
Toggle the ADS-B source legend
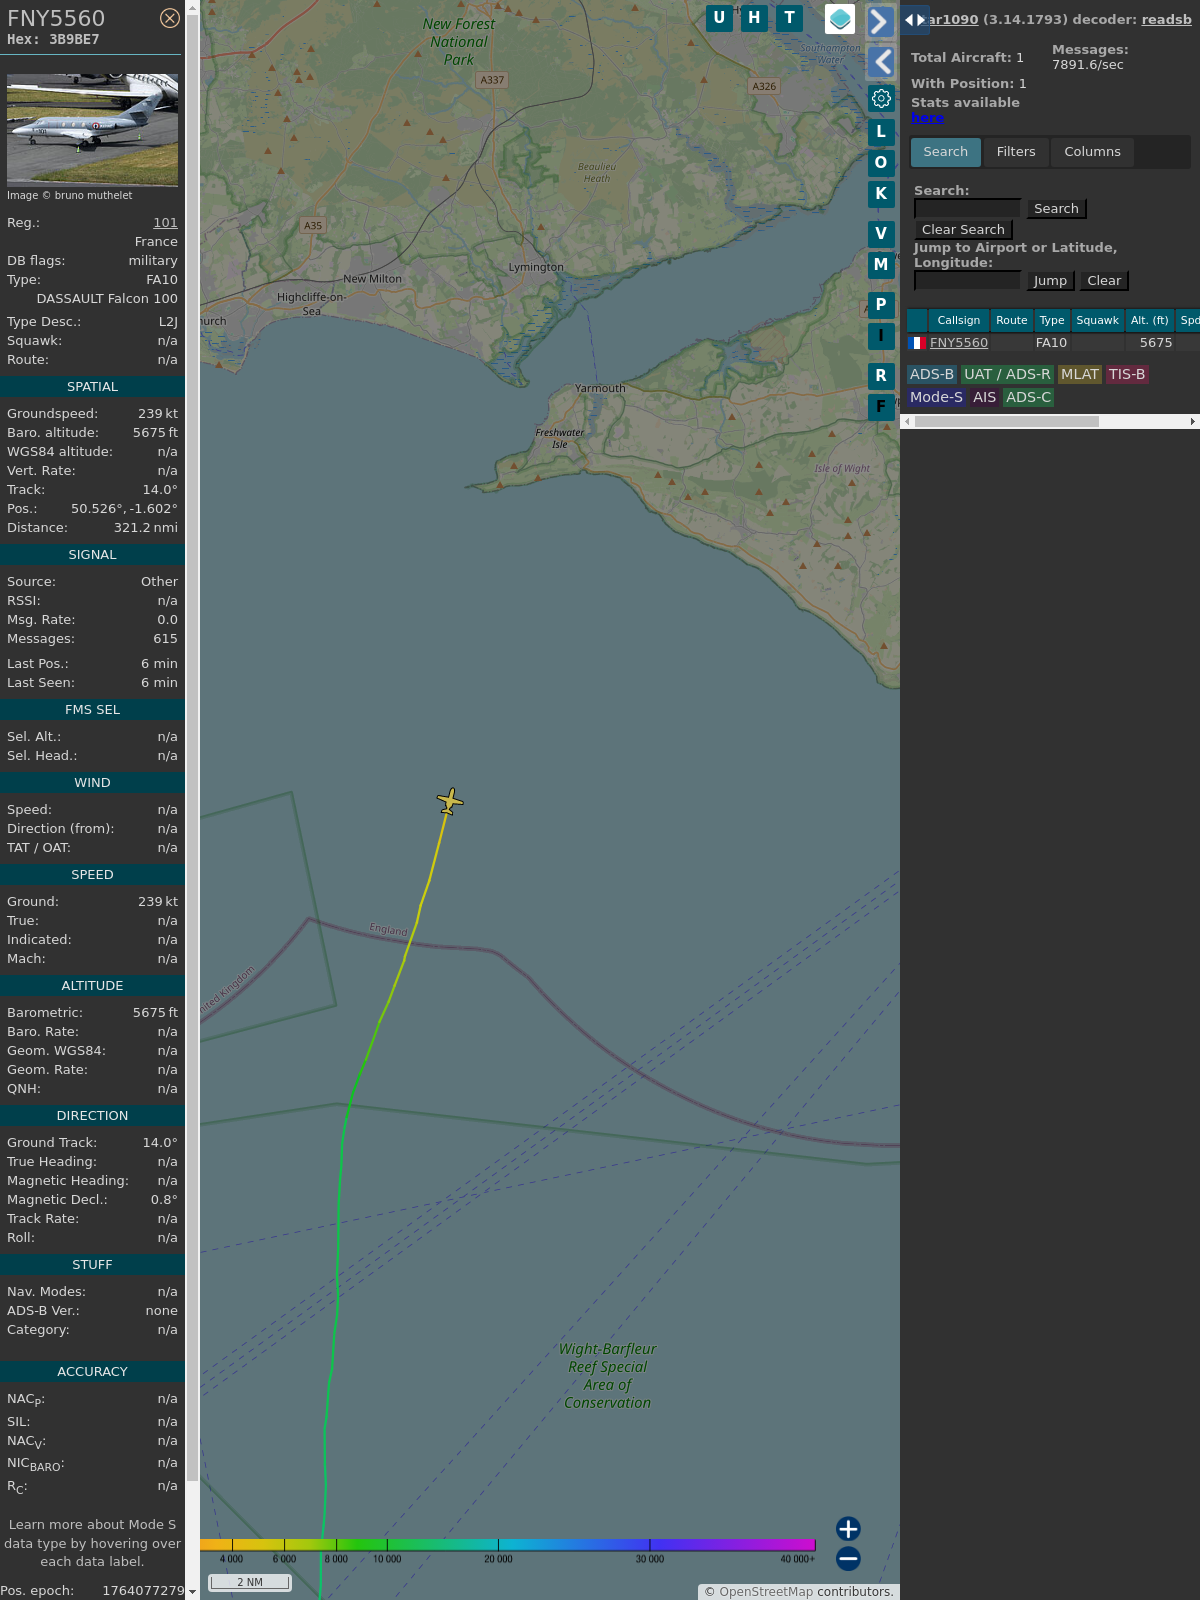click(931, 375)
